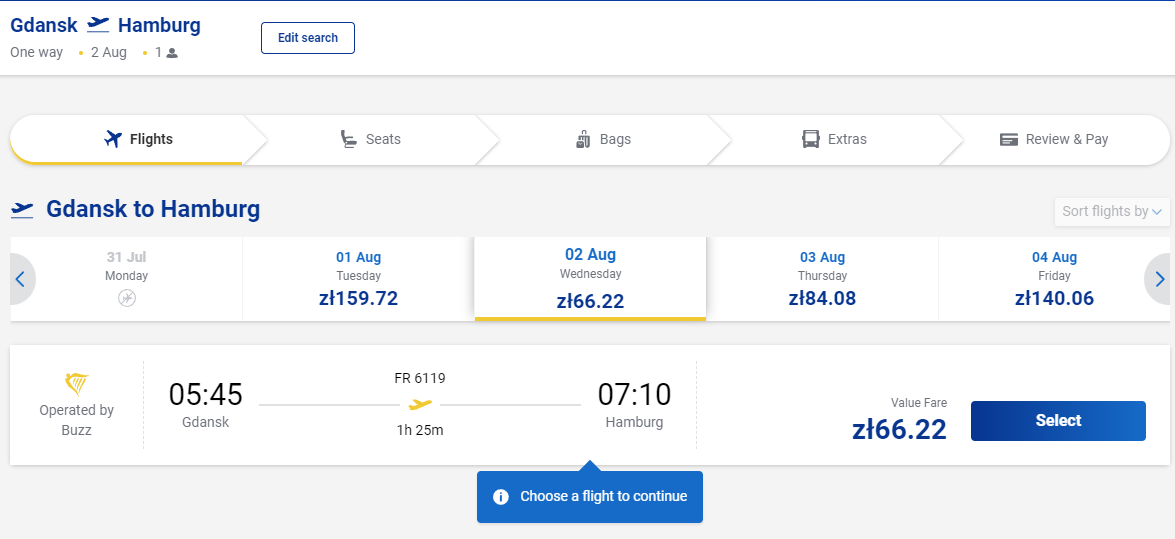This screenshot has width=1175, height=539.
Task: Click the yellow plane icon under FR 6119
Action: pos(420,405)
